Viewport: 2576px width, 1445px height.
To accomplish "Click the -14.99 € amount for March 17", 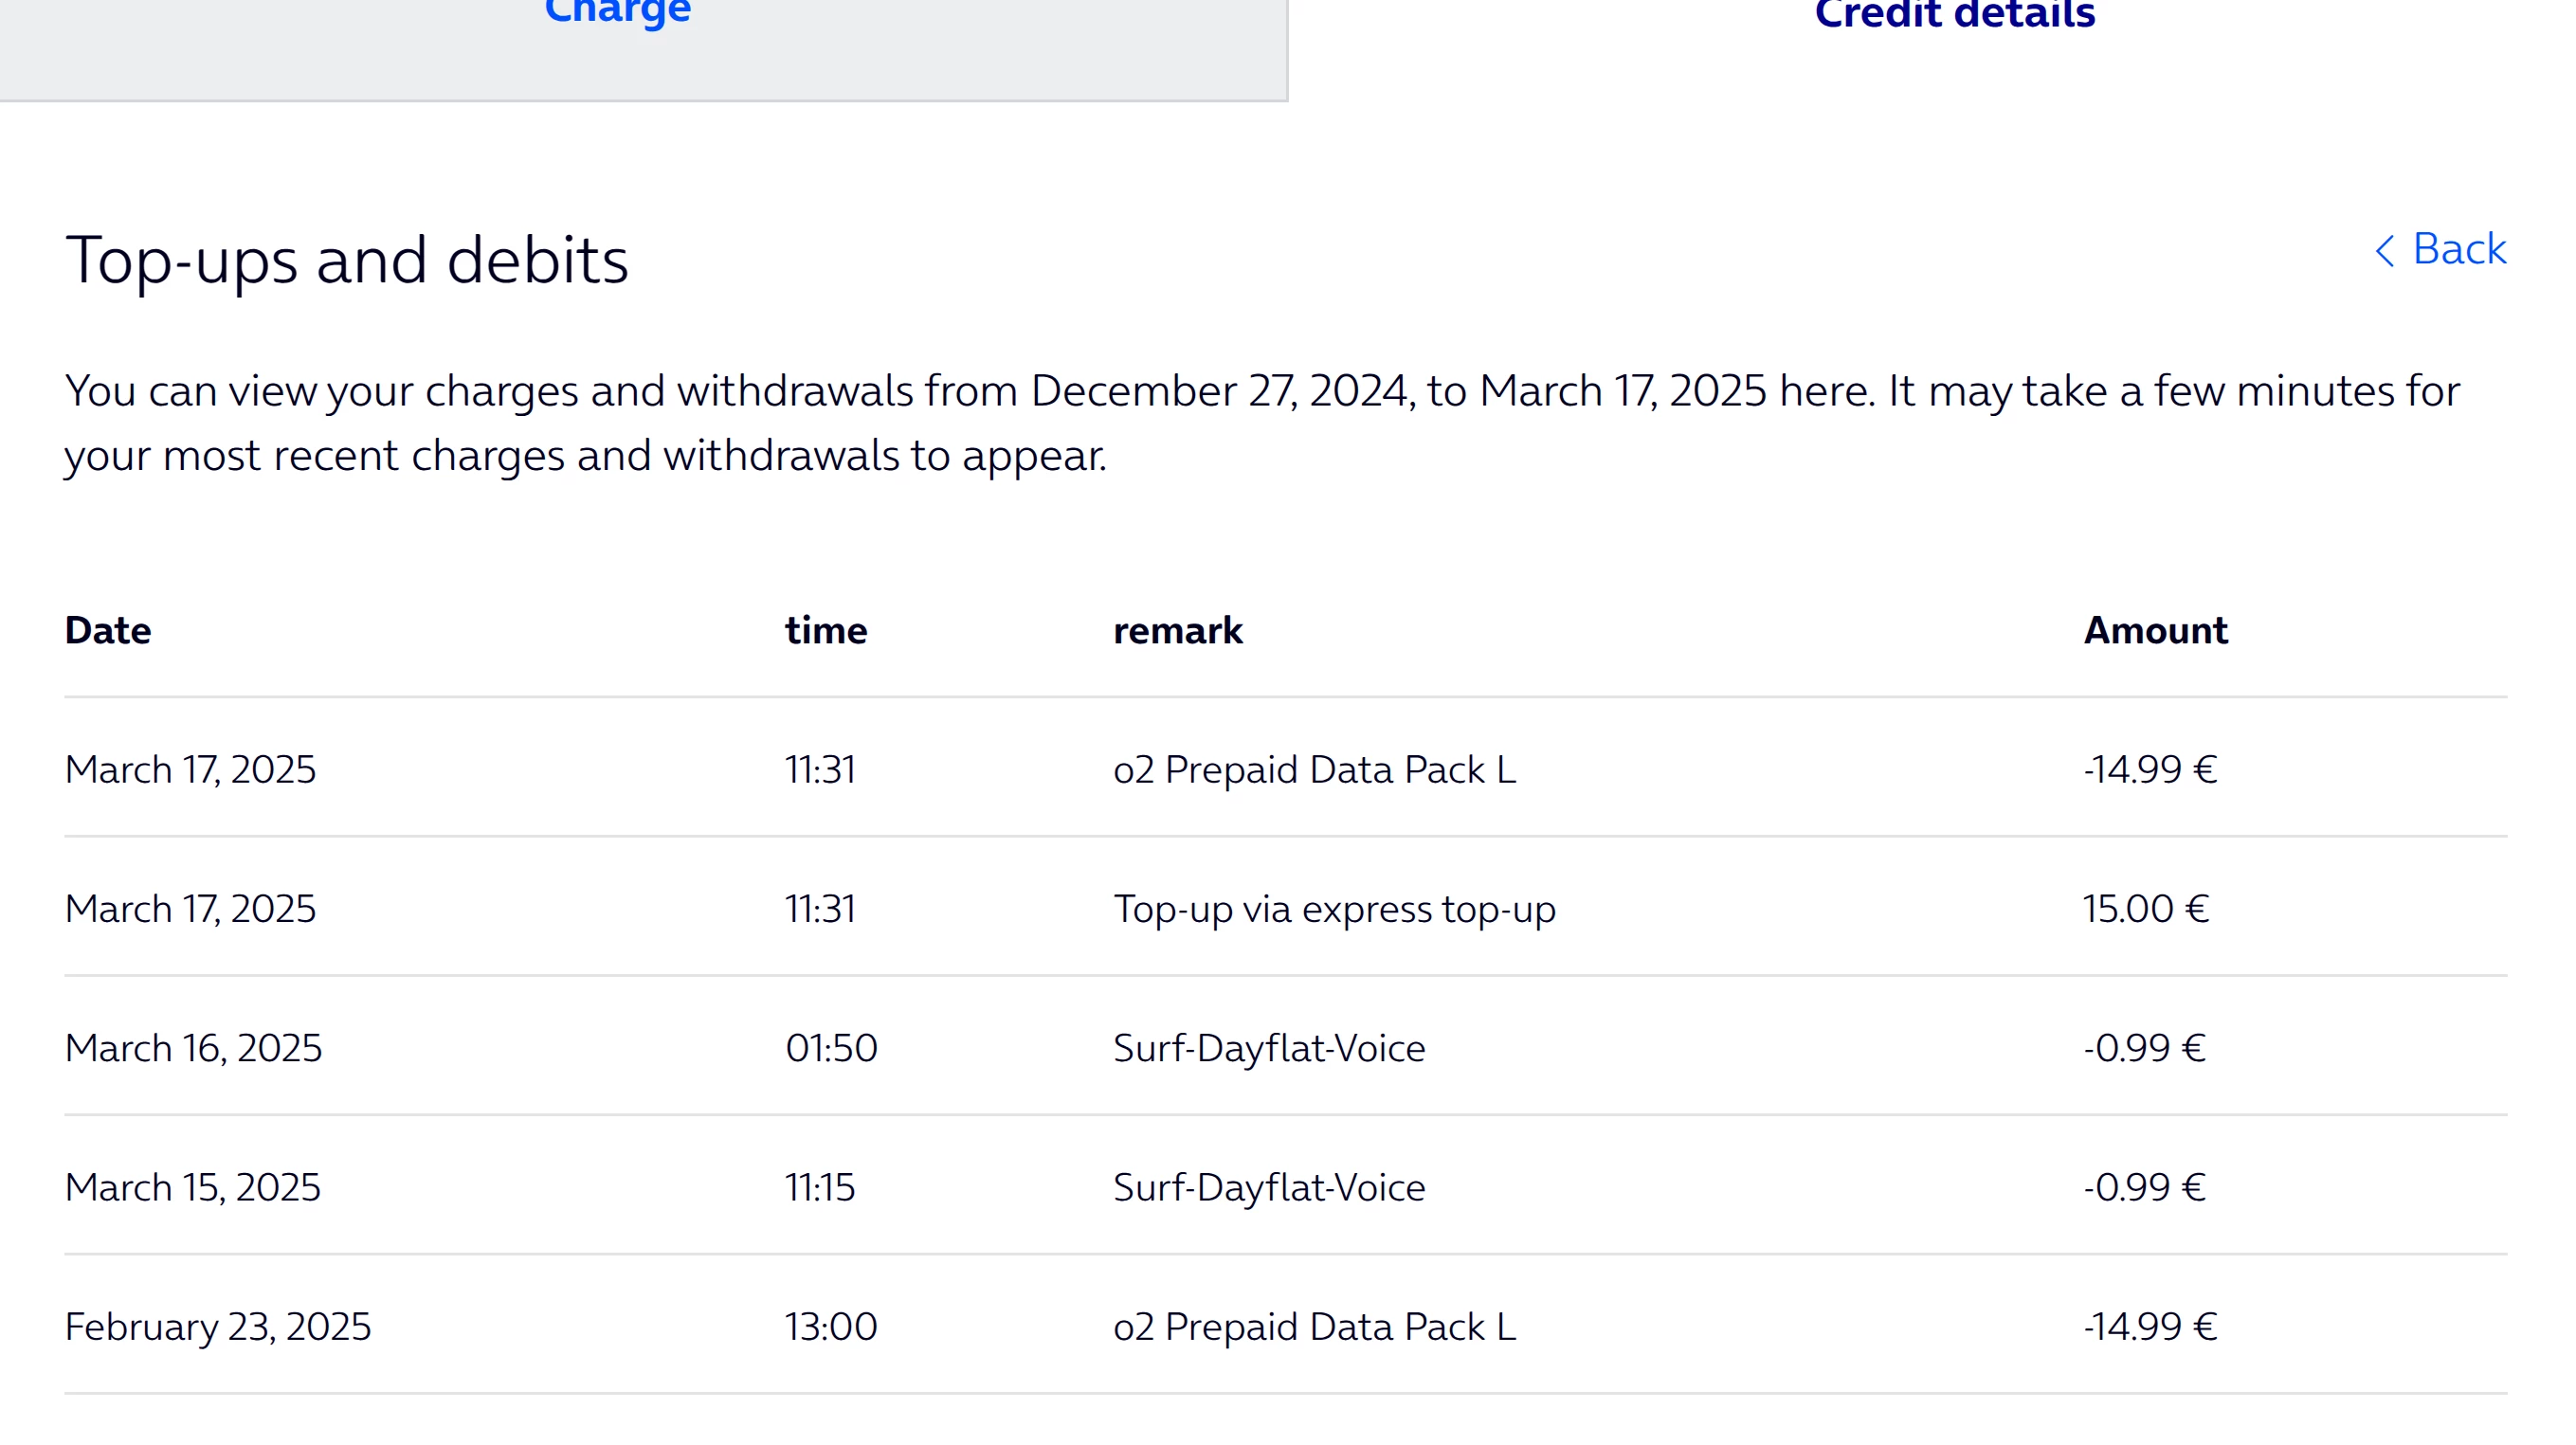I will pos(2150,770).
